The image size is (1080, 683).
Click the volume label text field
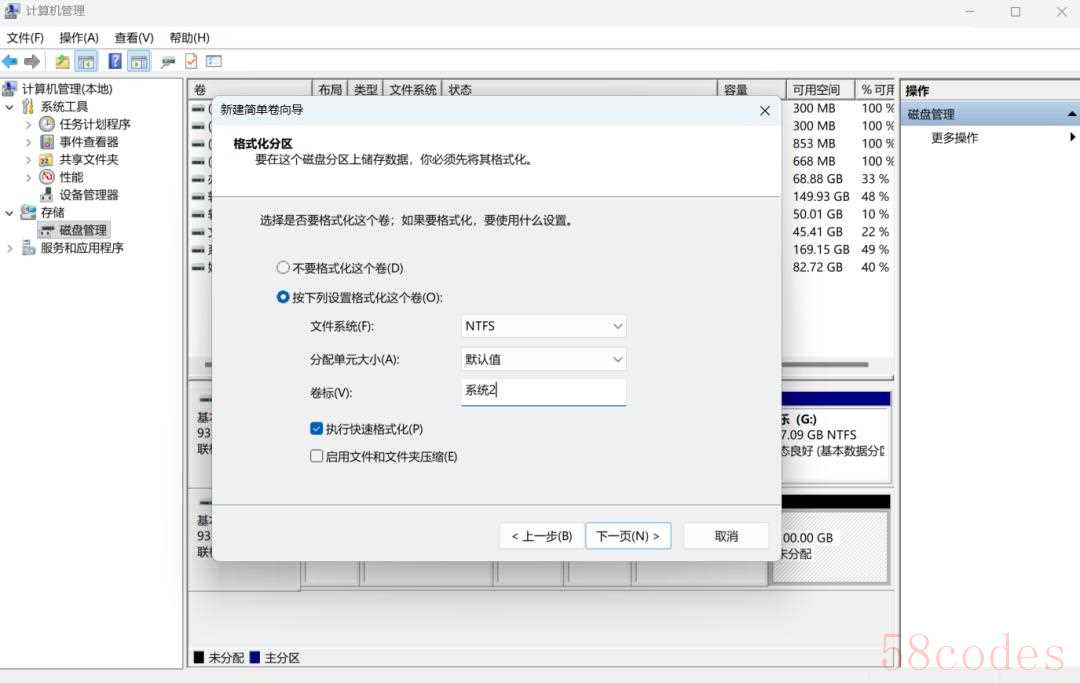click(x=543, y=391)
